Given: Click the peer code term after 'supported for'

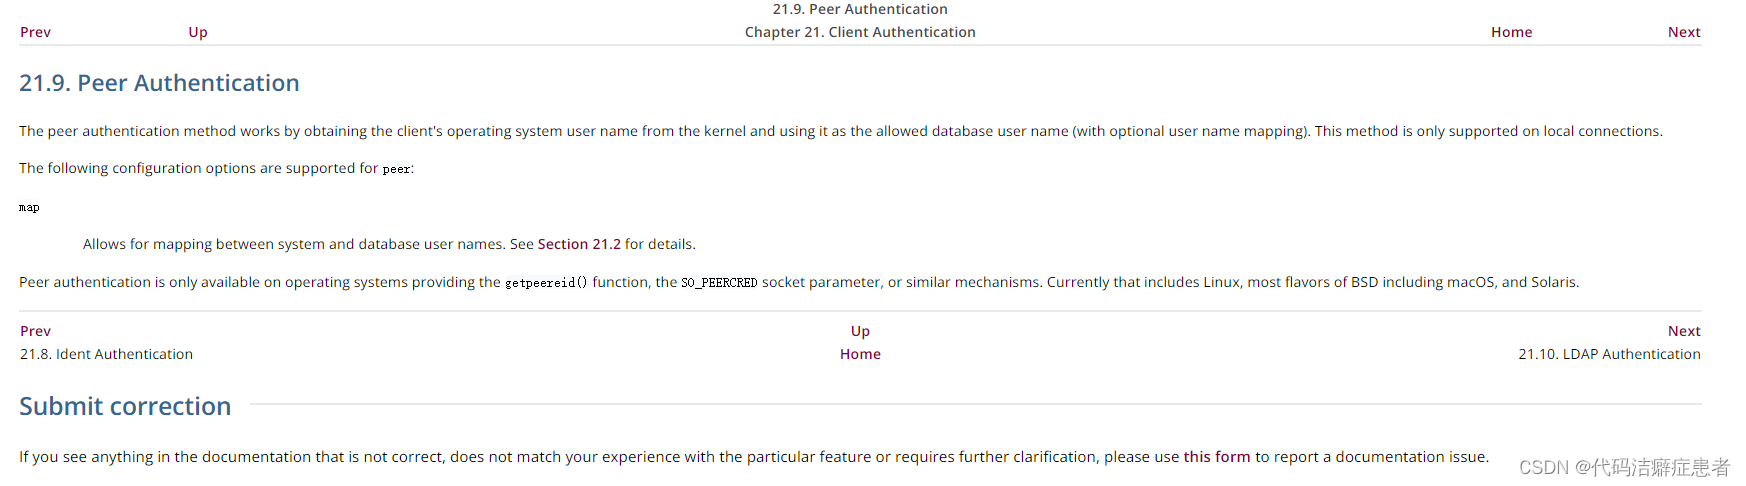Looking at the screenshot, I should 396,169.
